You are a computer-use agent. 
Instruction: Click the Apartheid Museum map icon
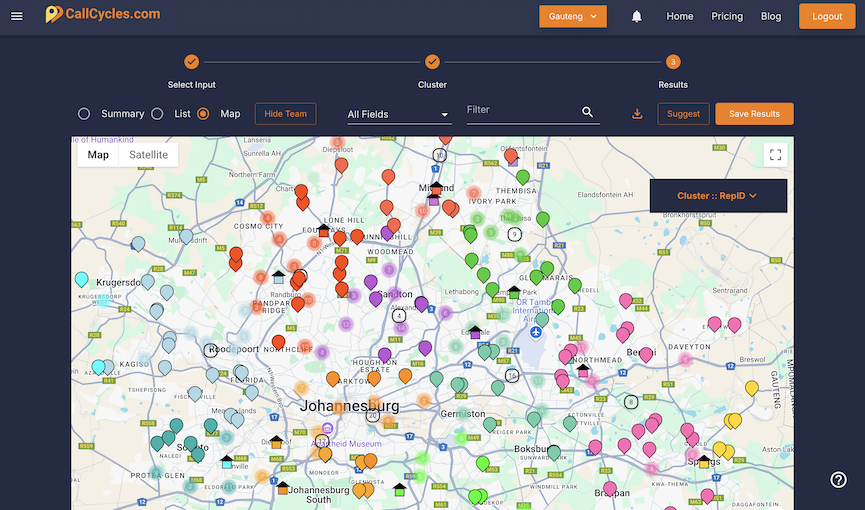click(x=327, y=428)
